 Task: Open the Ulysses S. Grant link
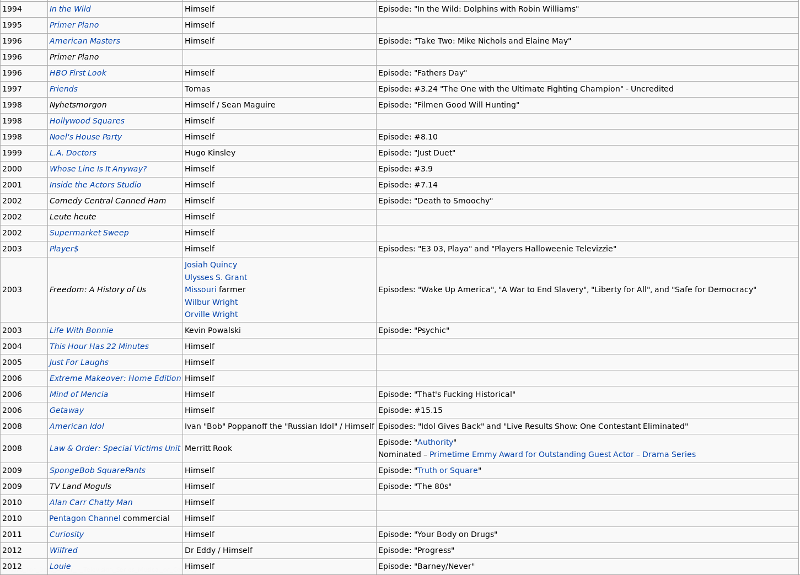(216, 277)
